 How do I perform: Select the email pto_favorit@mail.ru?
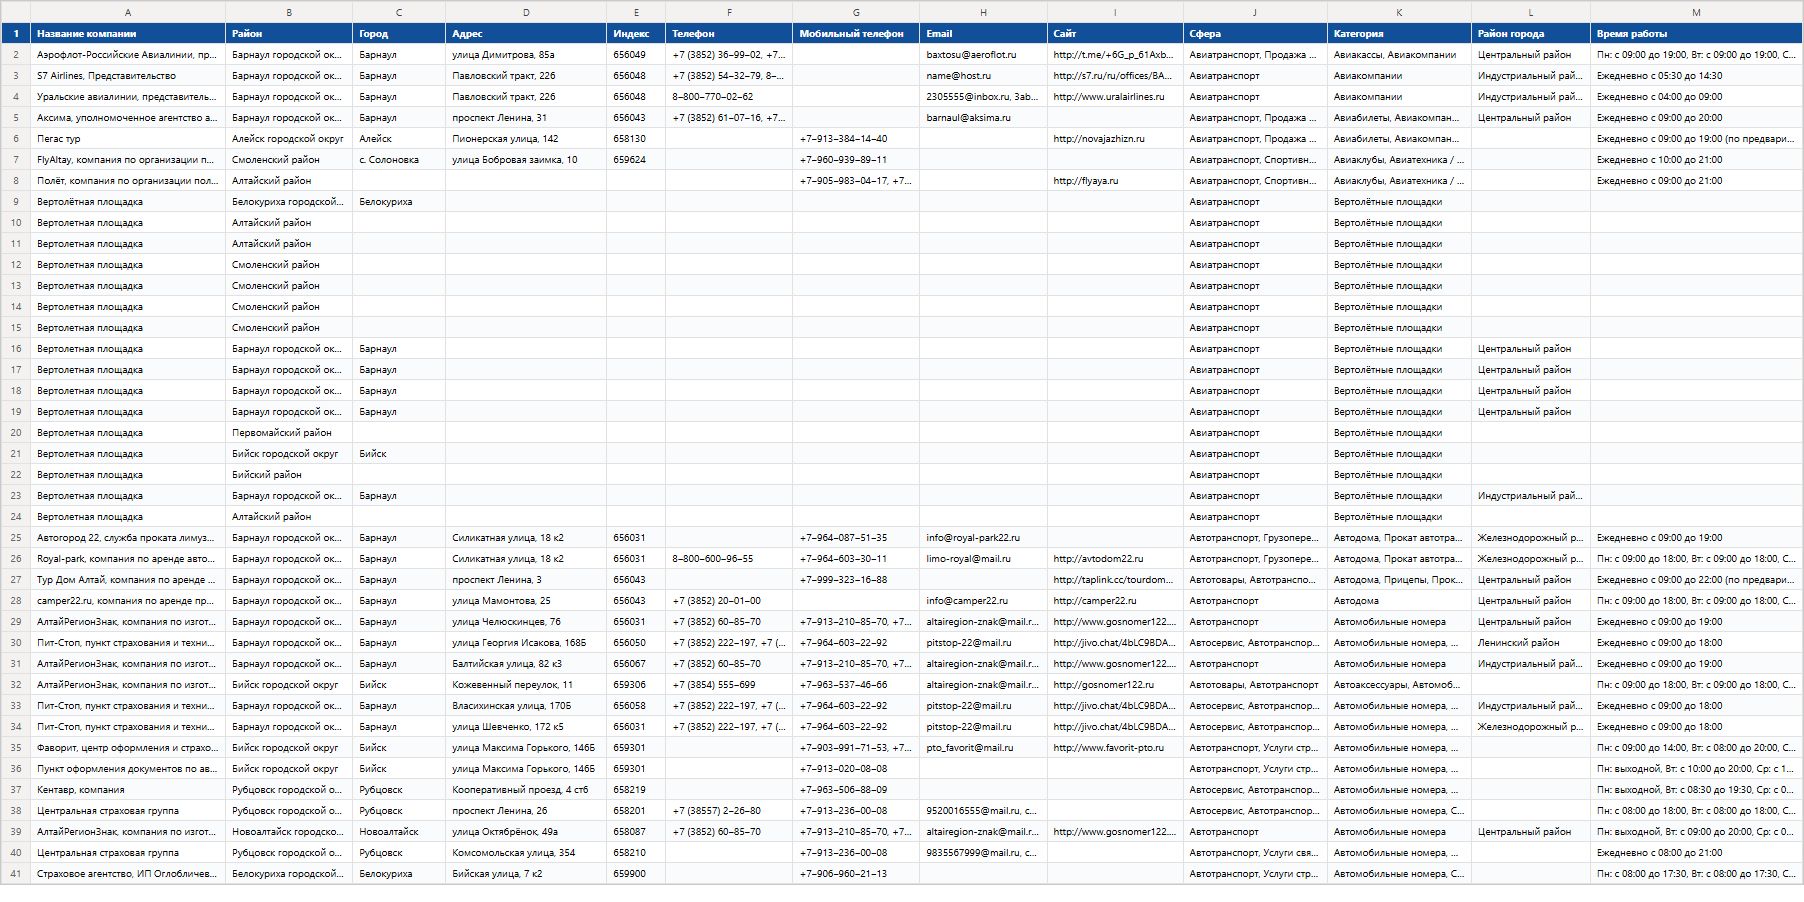[x=983, y=748]
